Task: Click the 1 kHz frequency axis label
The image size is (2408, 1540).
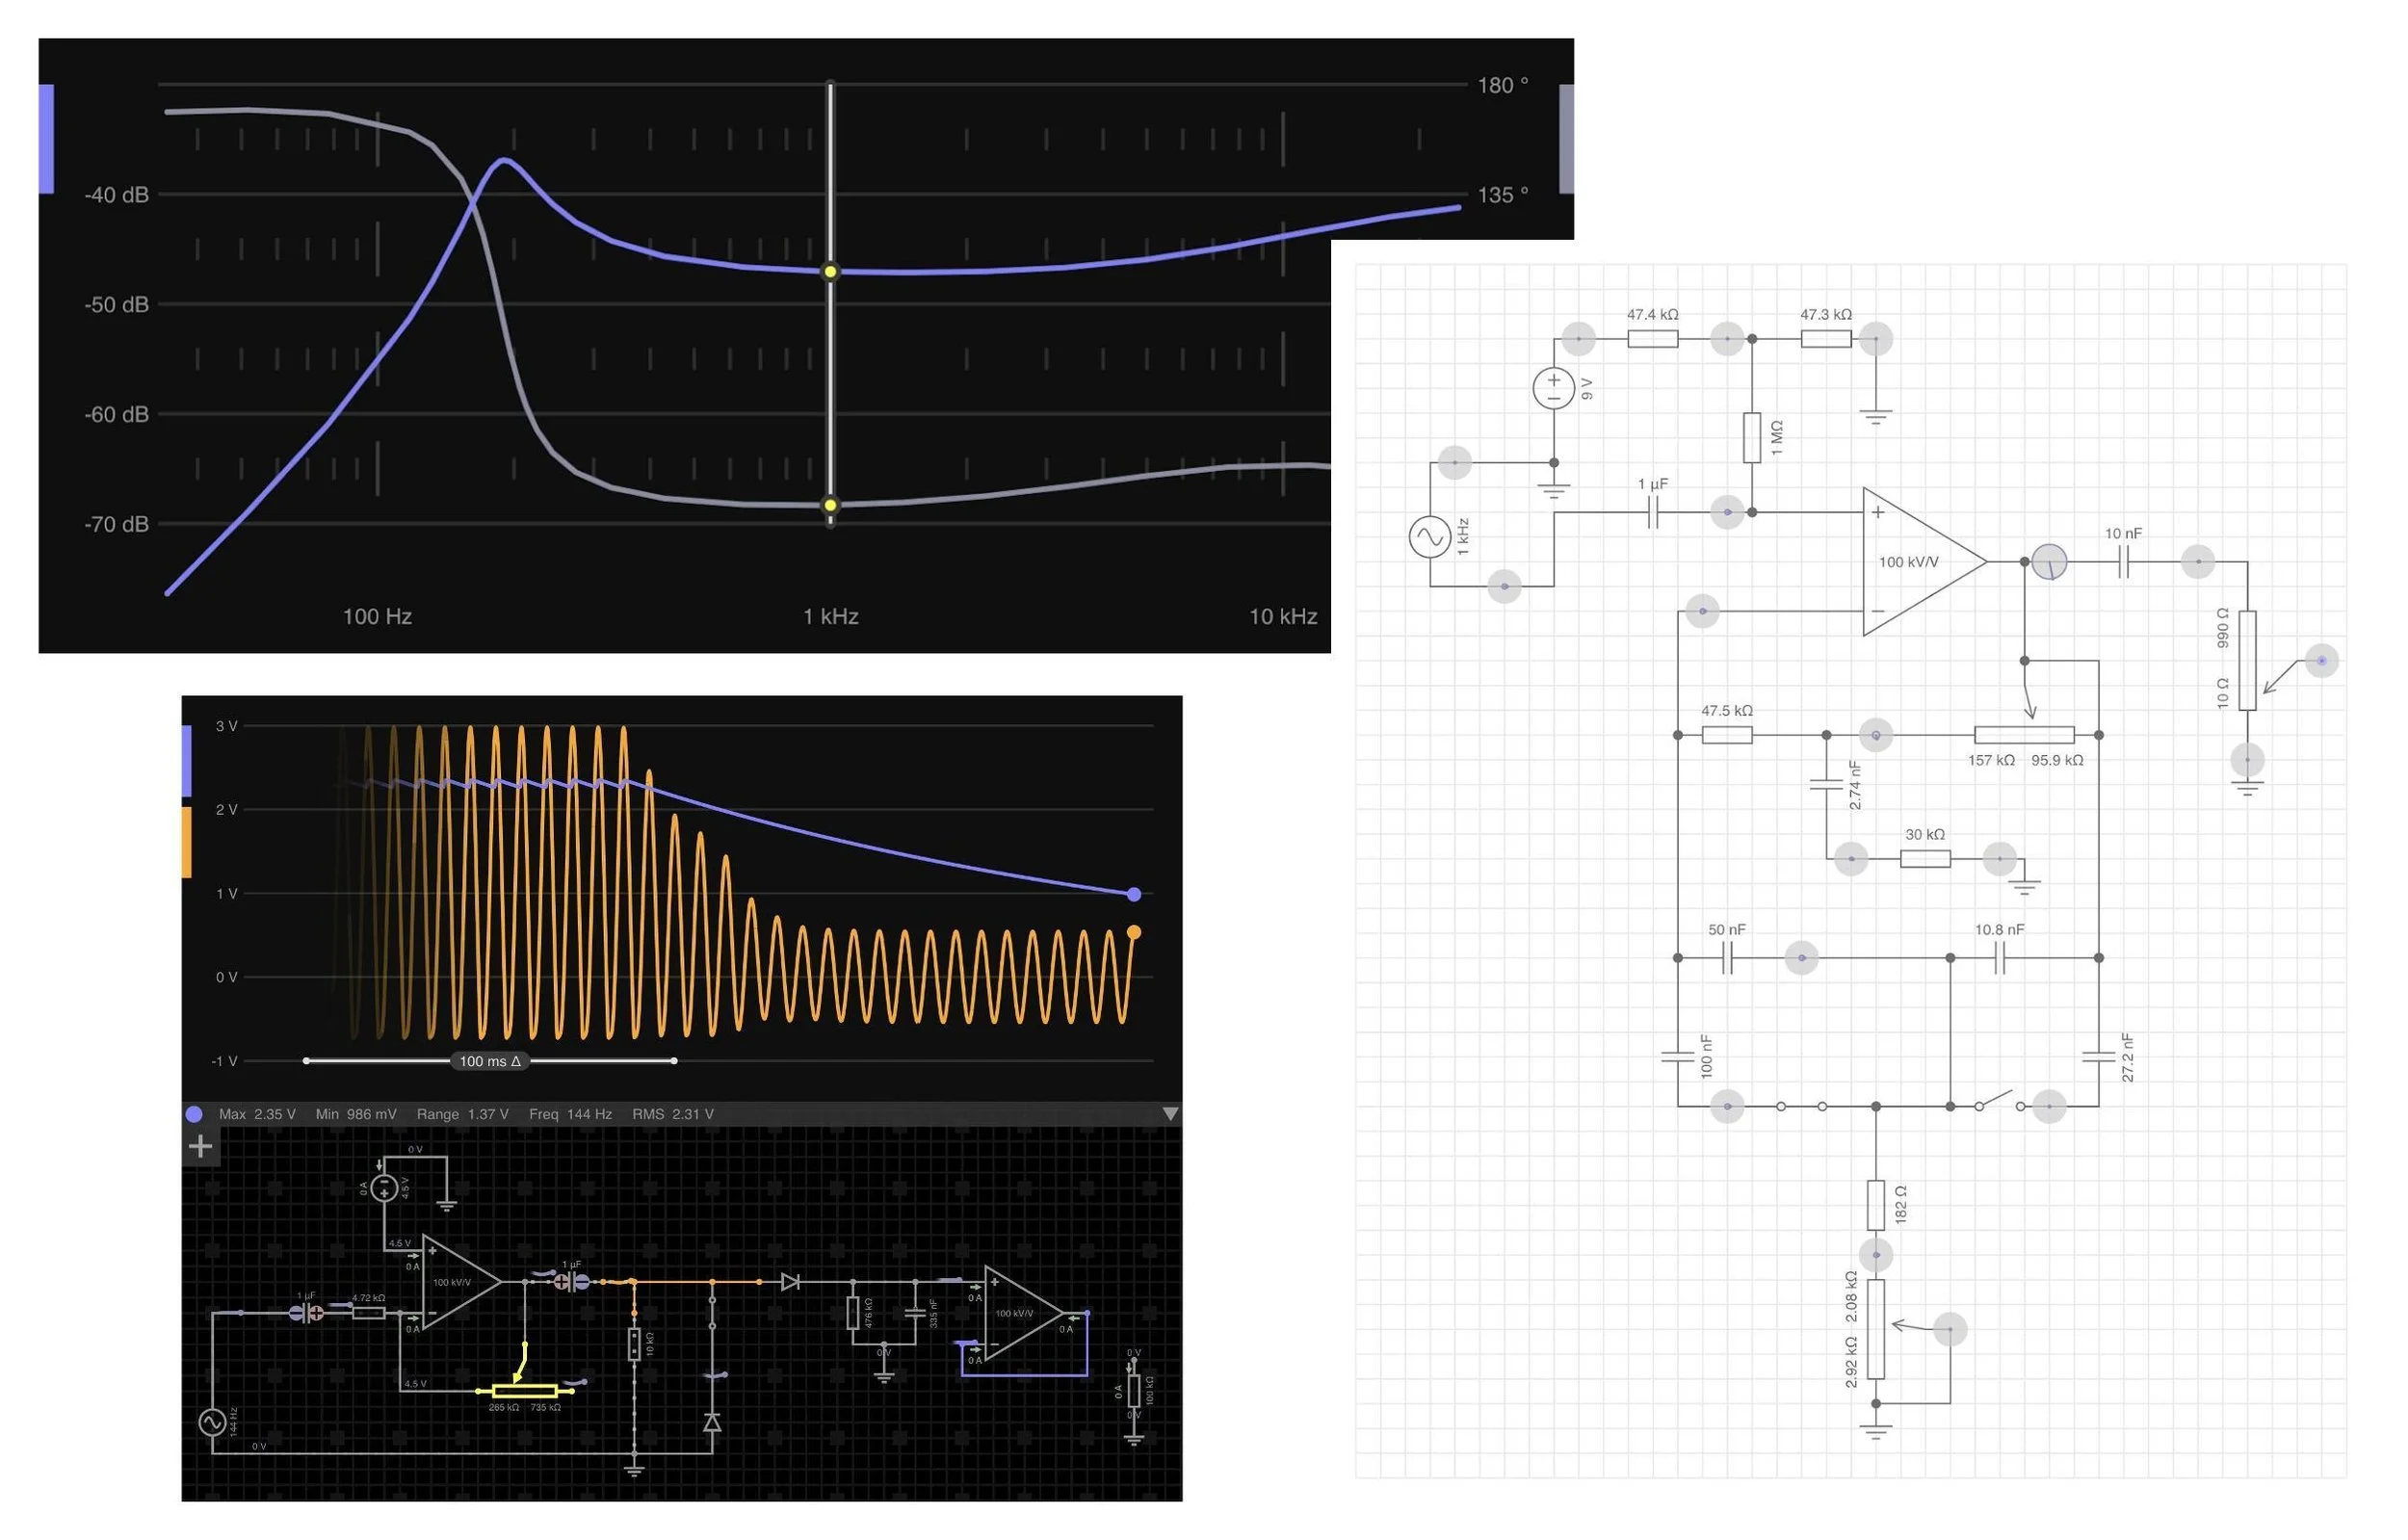Action: tap(830, 616)
